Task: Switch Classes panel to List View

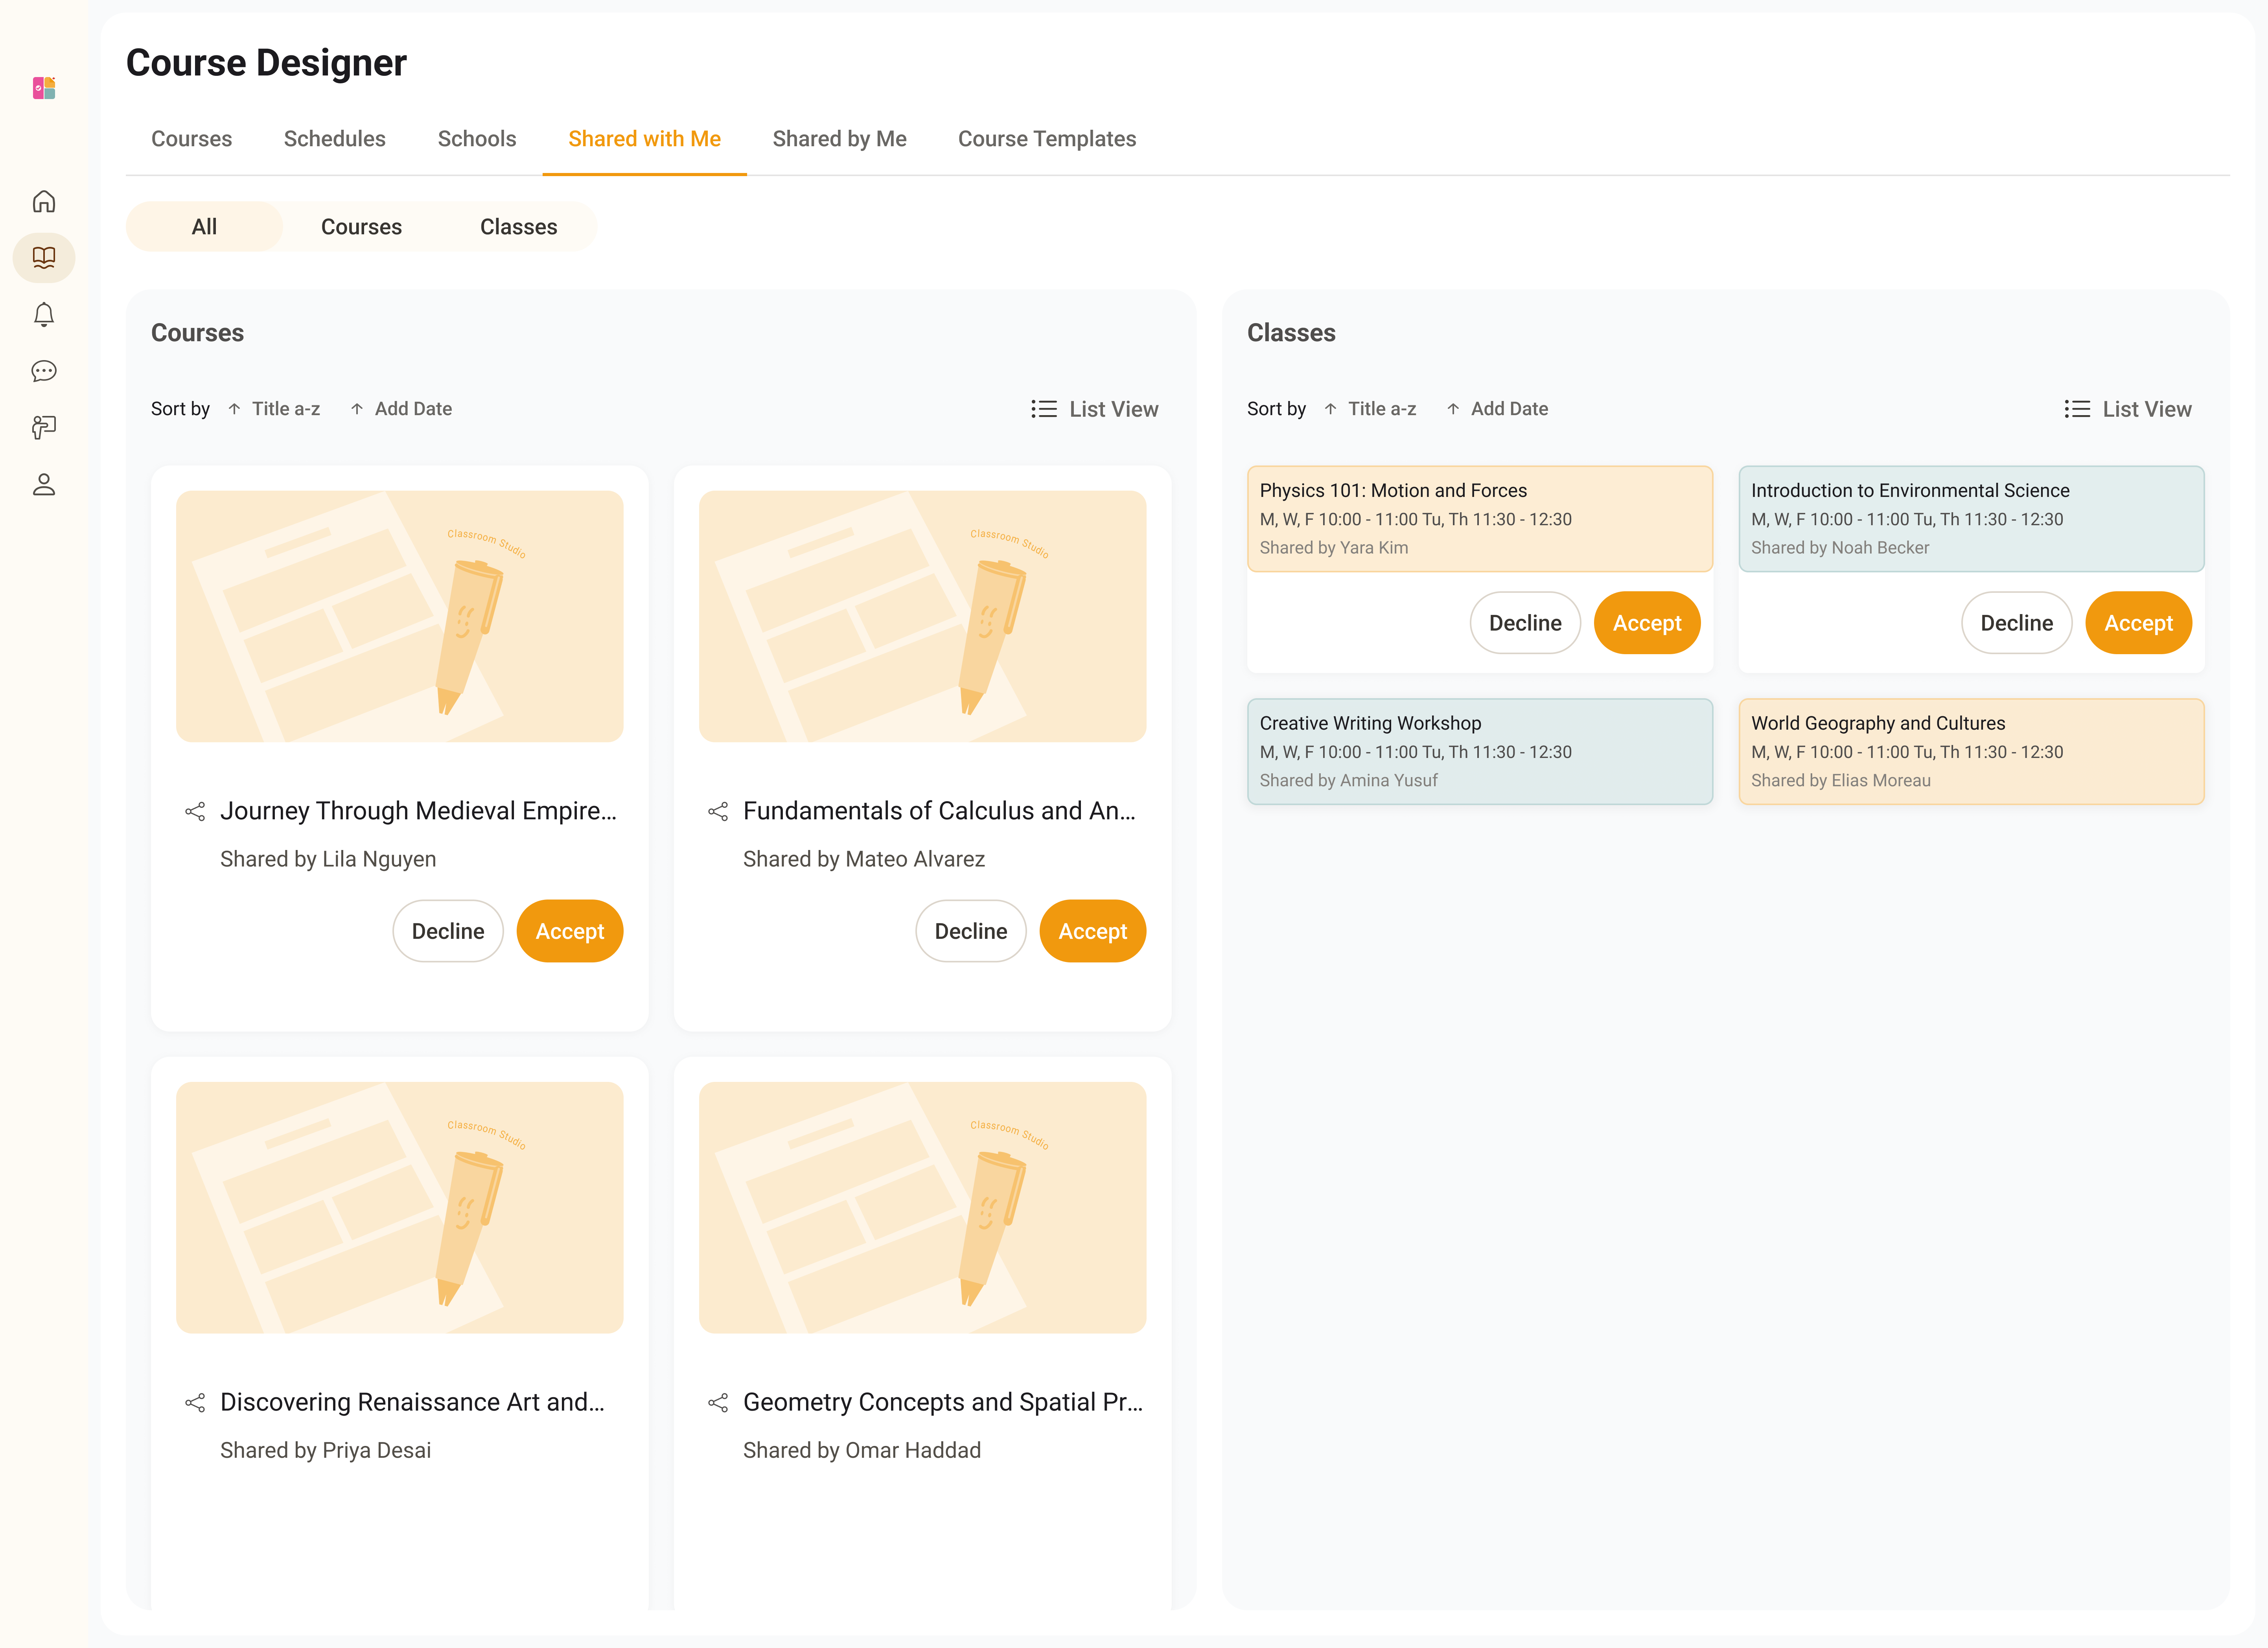Action: point(2128,409)
